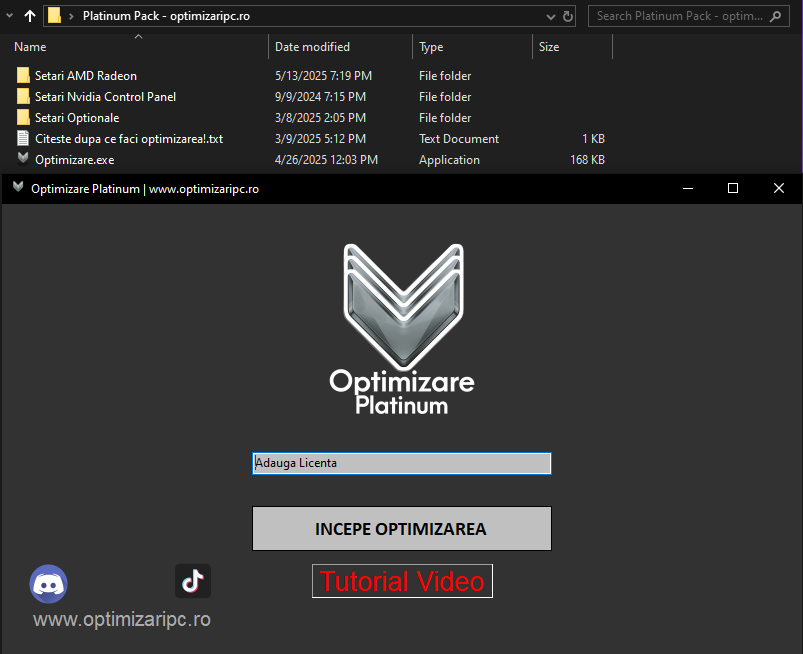Sort files by Size column

click(549, 47)
